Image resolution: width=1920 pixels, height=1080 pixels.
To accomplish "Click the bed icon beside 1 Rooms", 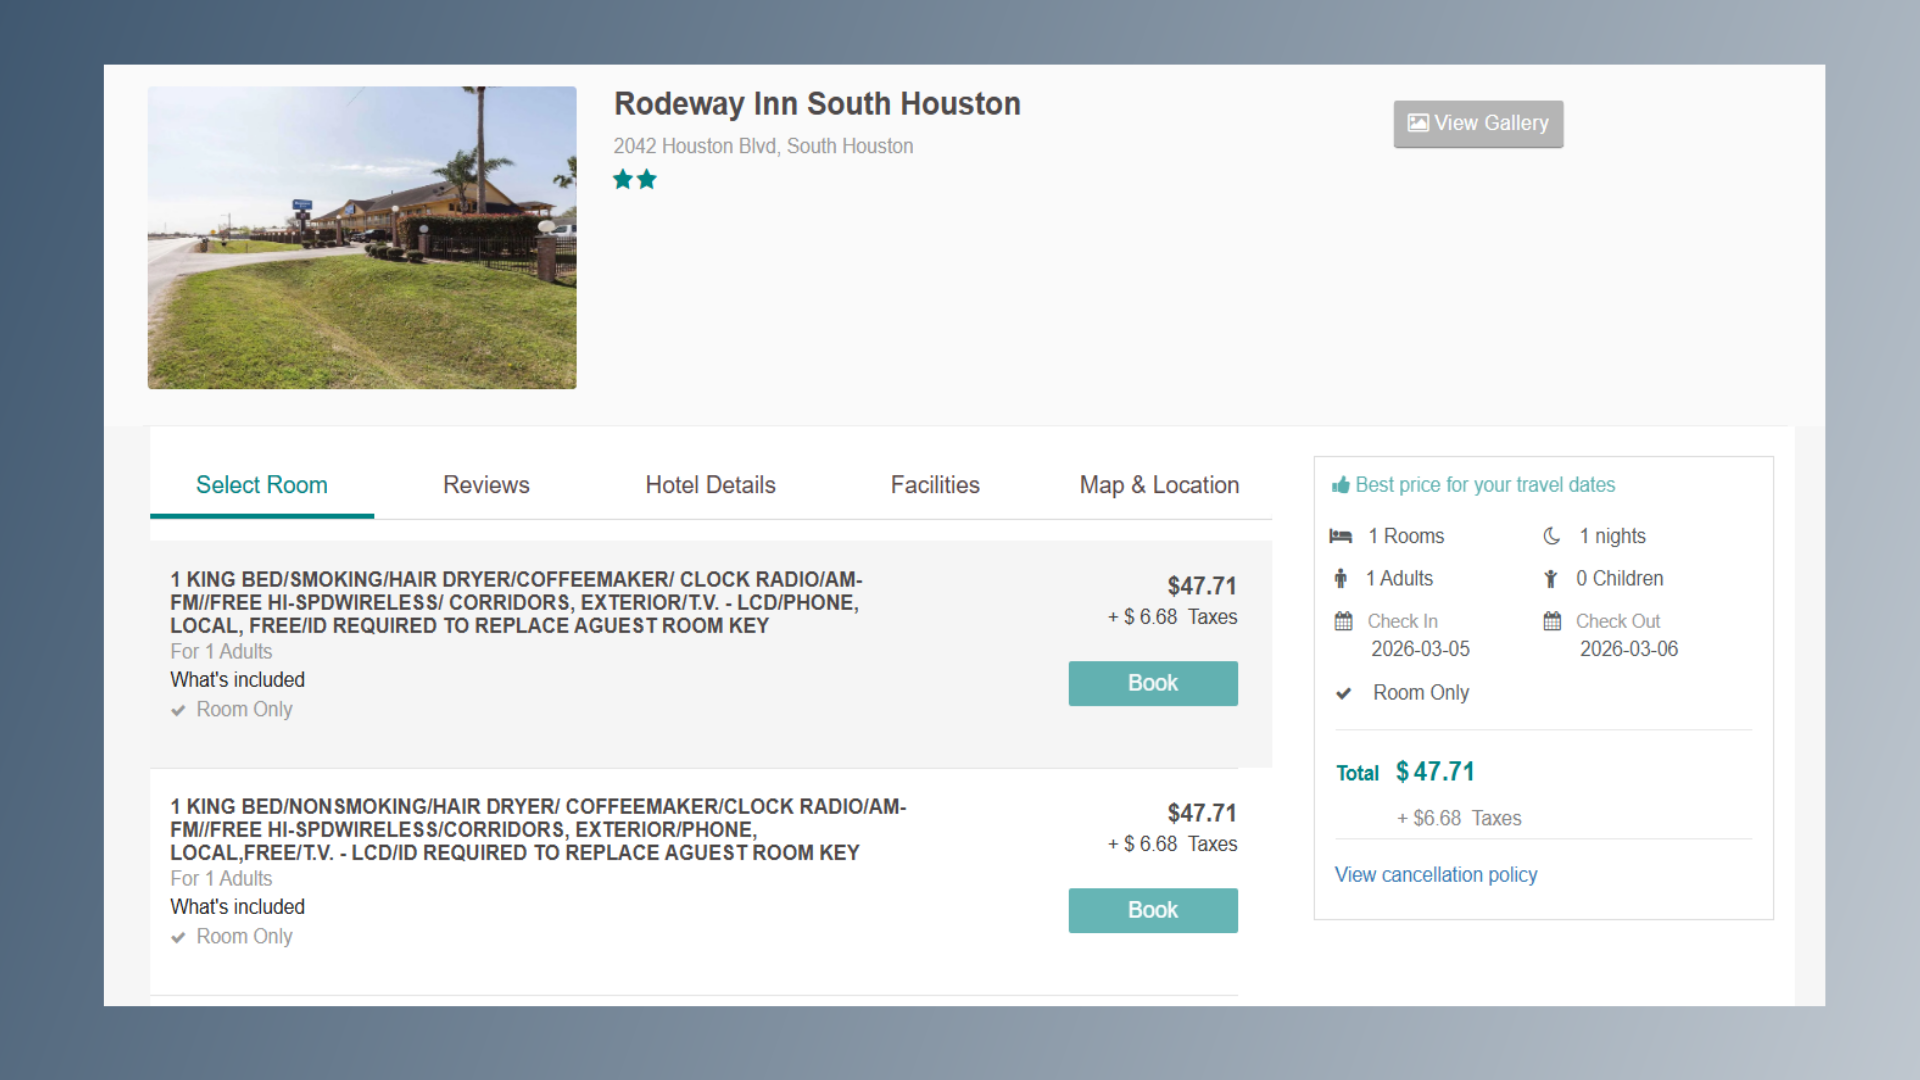I will tap(1340, 536).
